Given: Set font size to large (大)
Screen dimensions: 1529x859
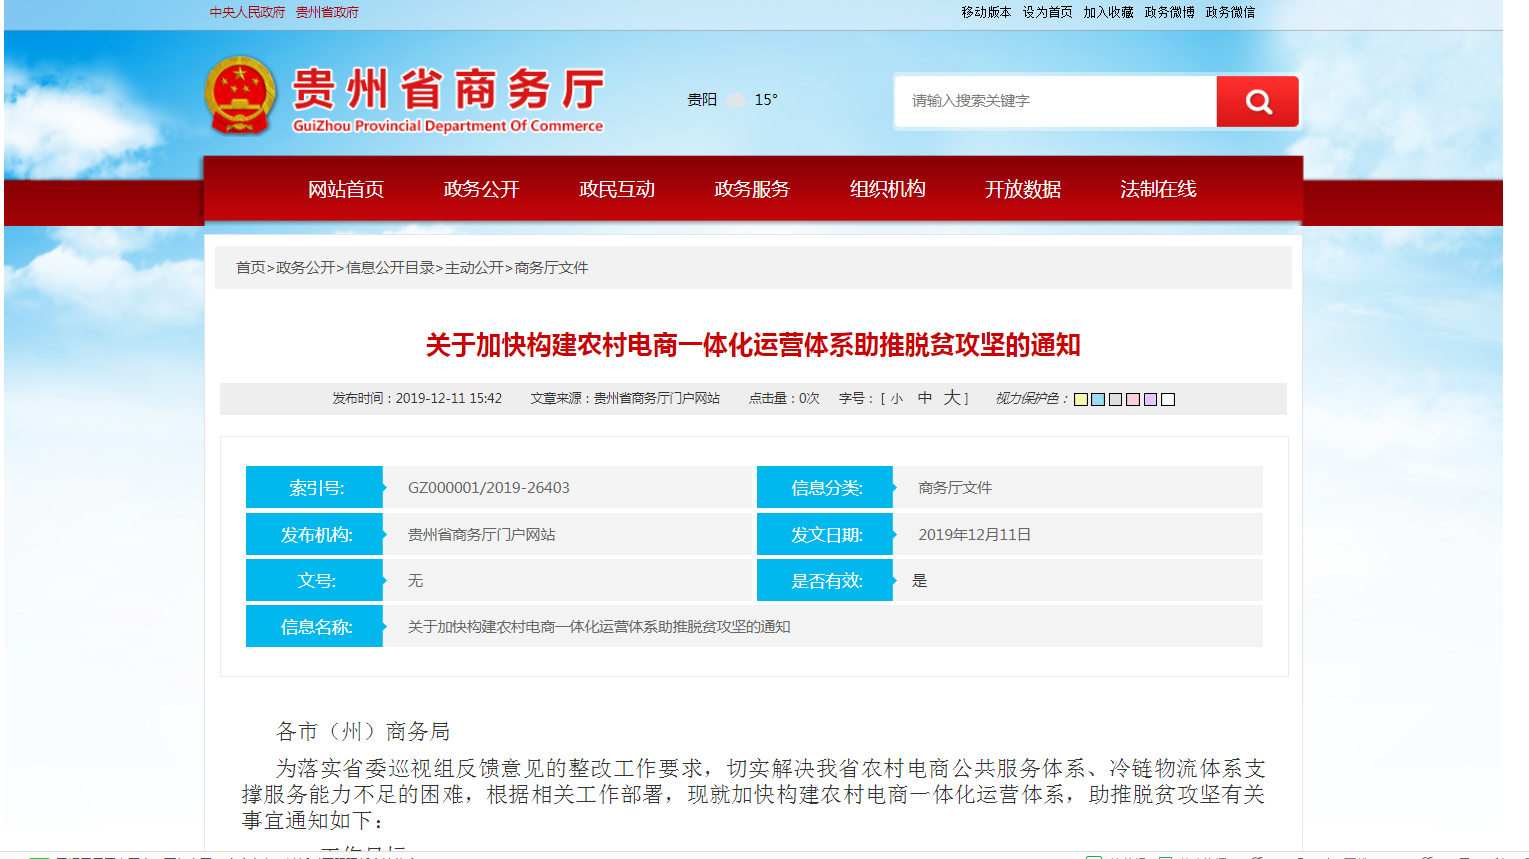Looking at the screenshot, I should click(952, 398).
